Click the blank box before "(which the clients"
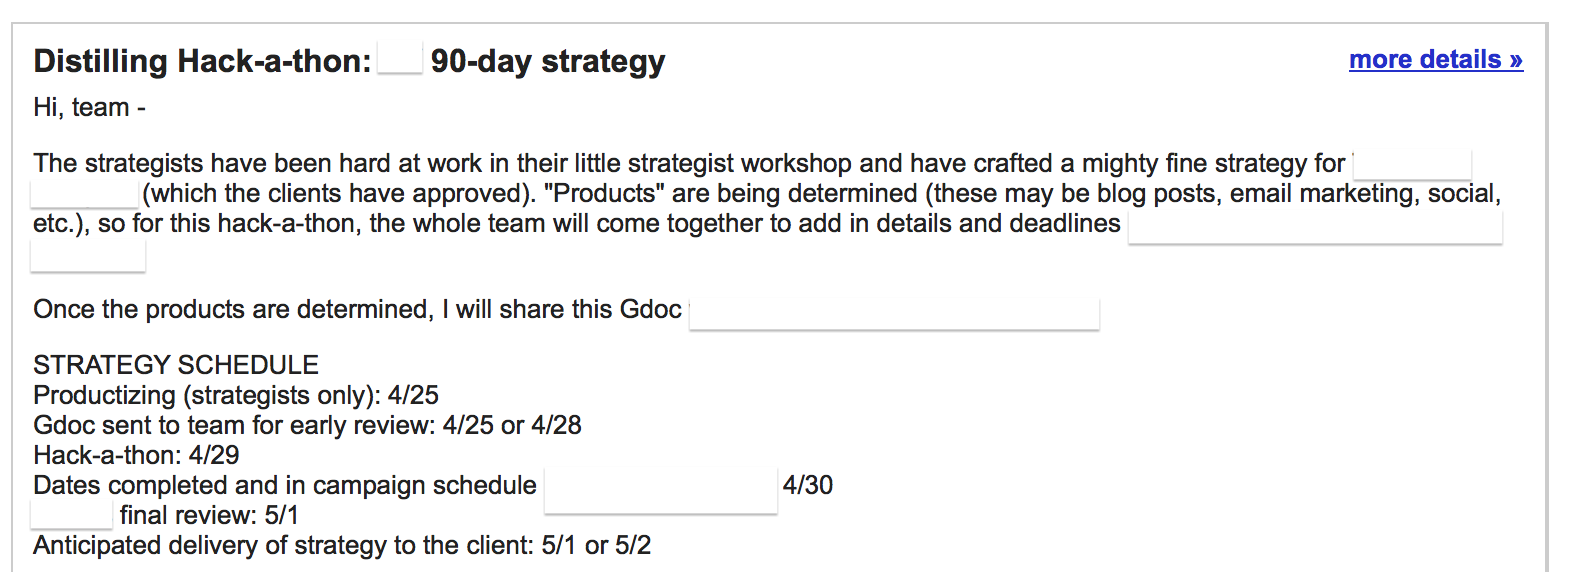The width and height of the screenshot is (1569, 572). 85,194
